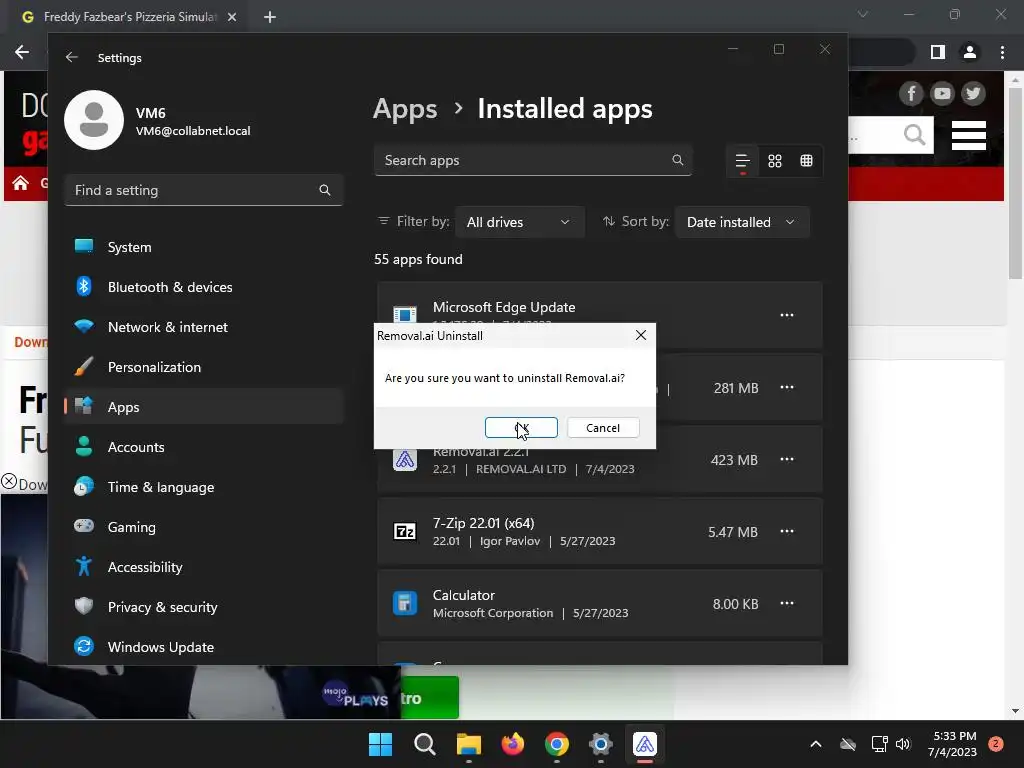
Task: Open the clock showing 5:33 PM
Action: 952,744
